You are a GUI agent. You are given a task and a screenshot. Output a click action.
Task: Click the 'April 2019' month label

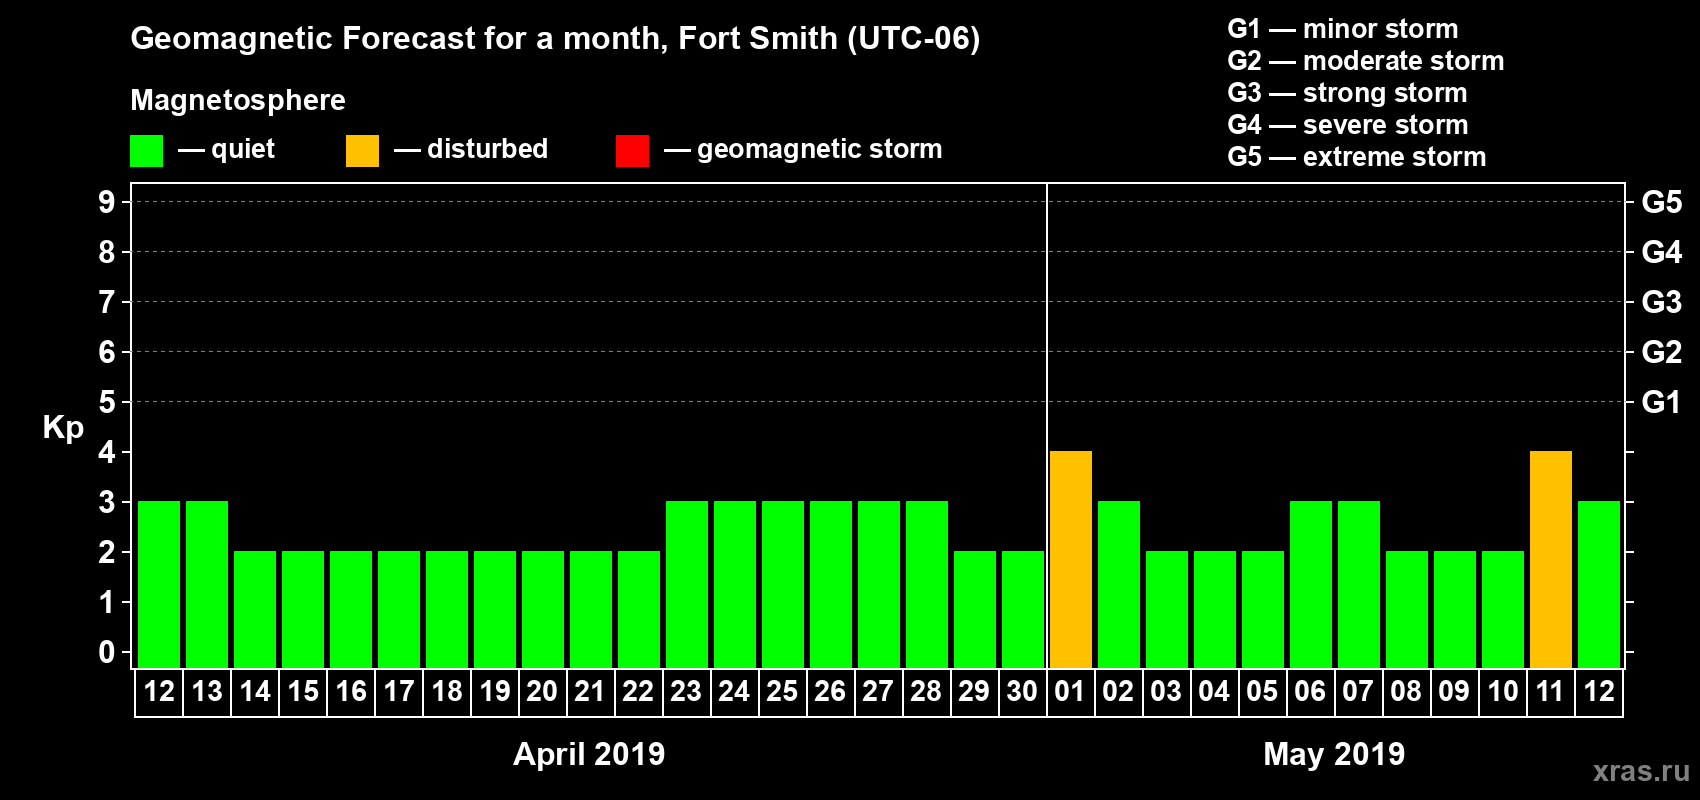click(x=589, y=754)
